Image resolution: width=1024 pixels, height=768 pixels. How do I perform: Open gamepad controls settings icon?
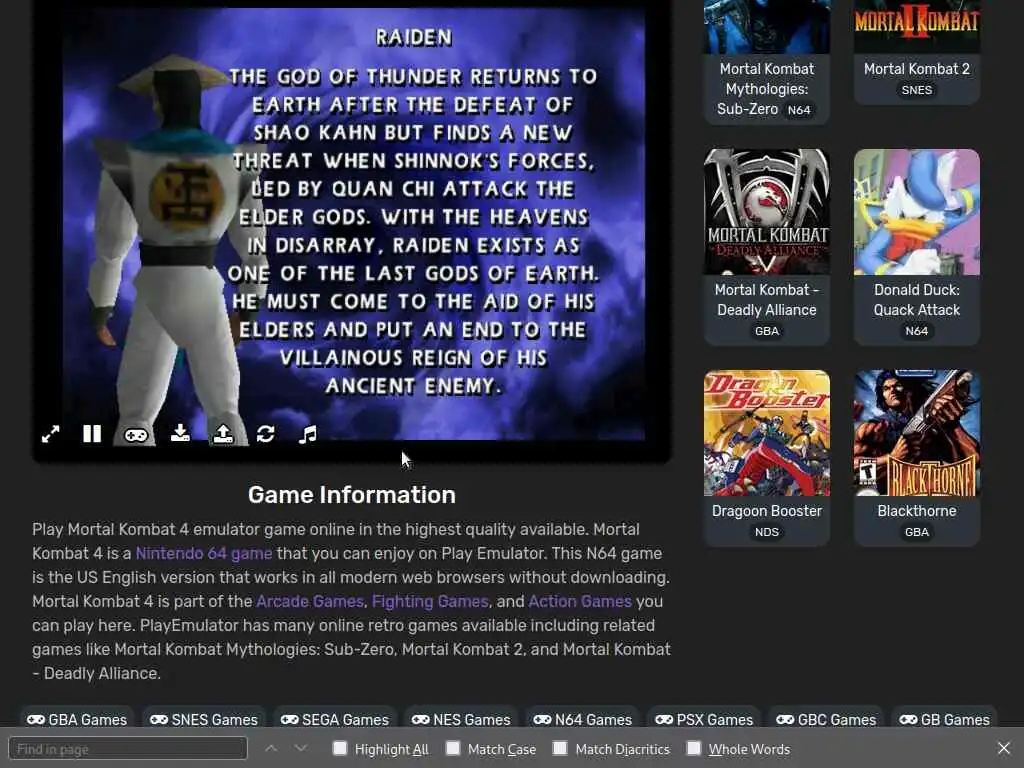136,435
